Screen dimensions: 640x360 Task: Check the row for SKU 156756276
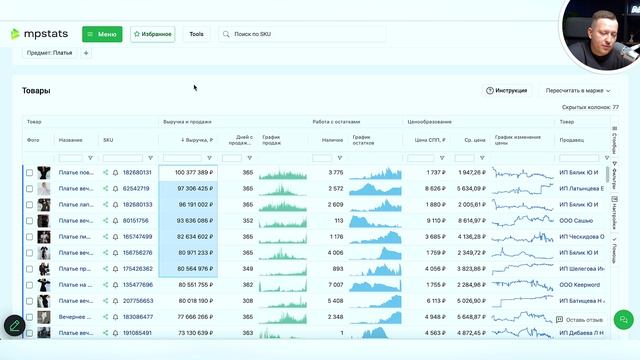(29, 253)
